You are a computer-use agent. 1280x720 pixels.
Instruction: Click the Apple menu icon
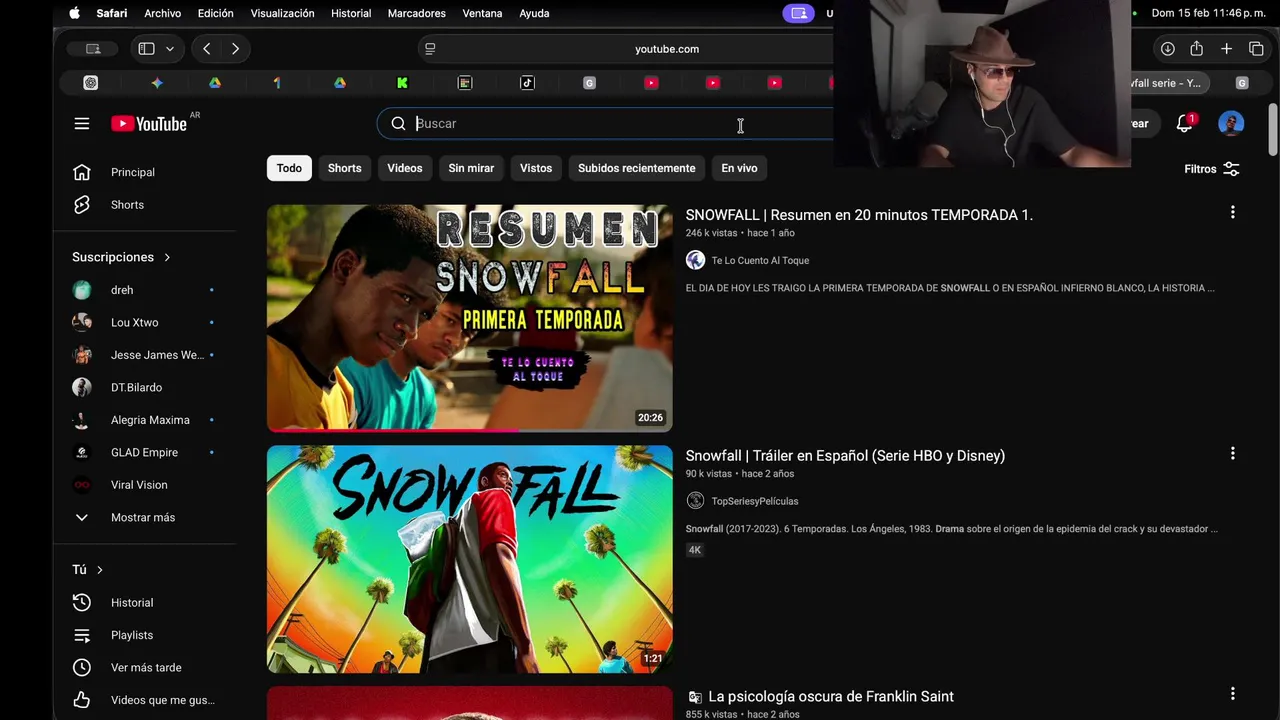pyautogui.click(x=74, y=13)
